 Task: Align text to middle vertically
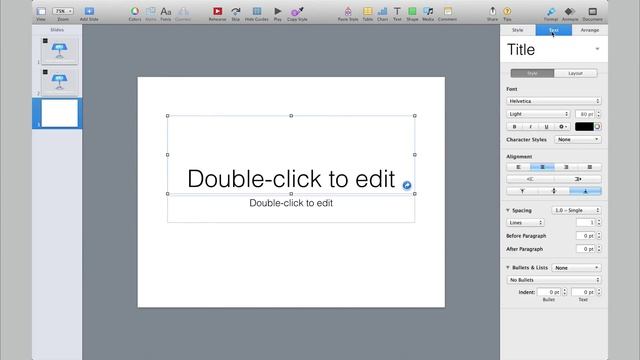click(x=554, y=191)
